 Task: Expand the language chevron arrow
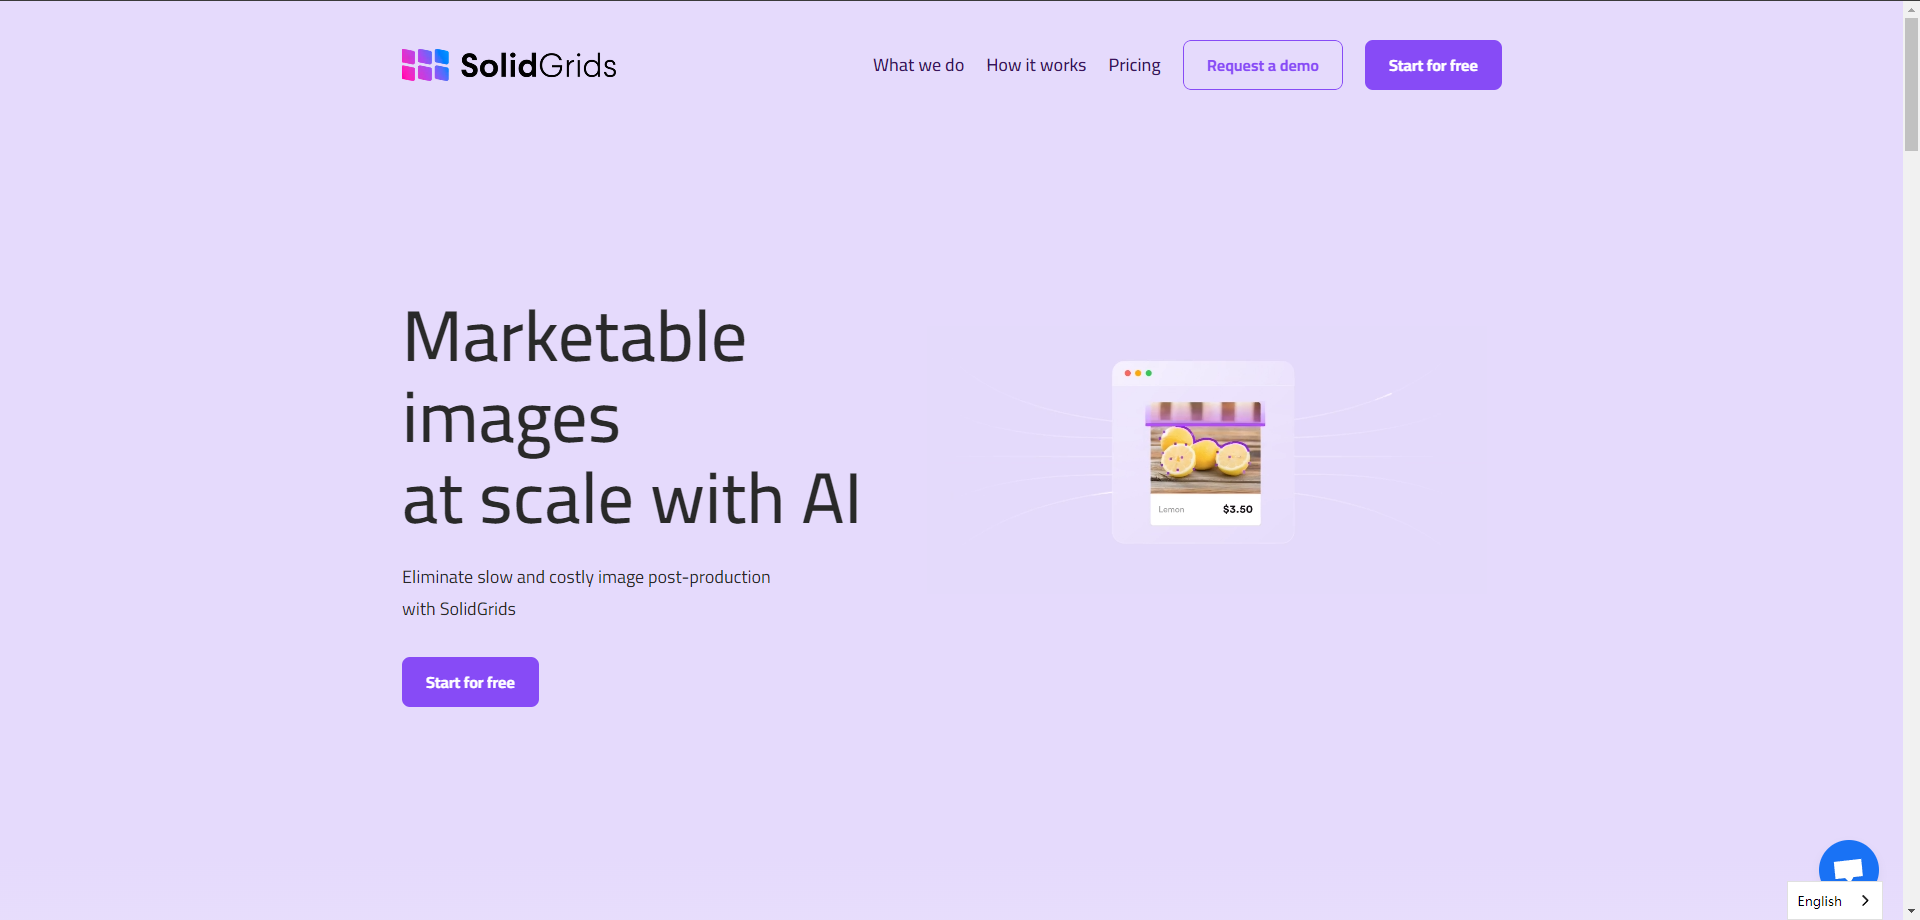point(1865,901)
